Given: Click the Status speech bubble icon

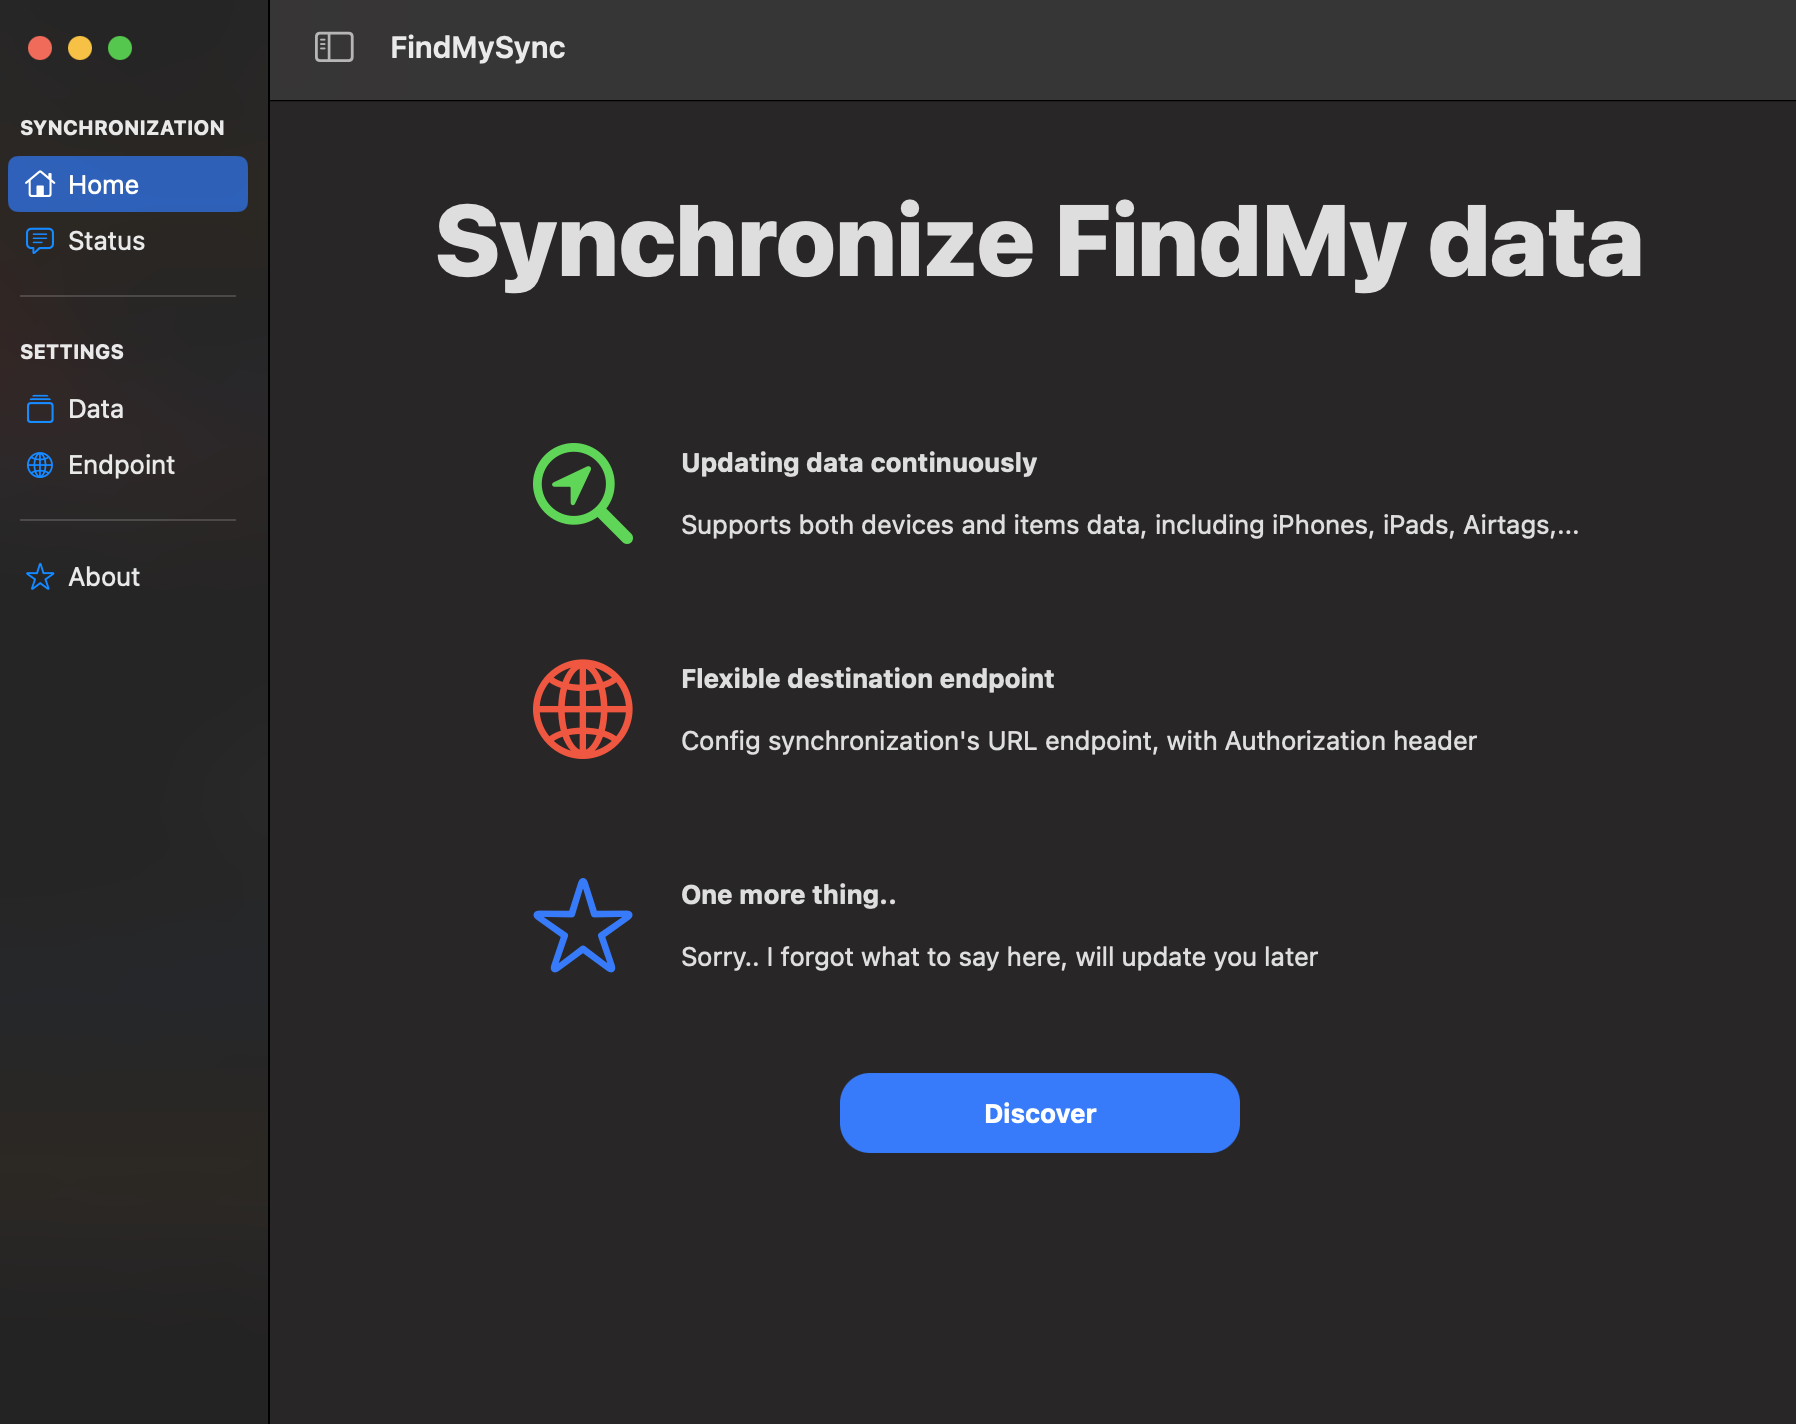Looking at the screenshot, I should tap(40, 240).
